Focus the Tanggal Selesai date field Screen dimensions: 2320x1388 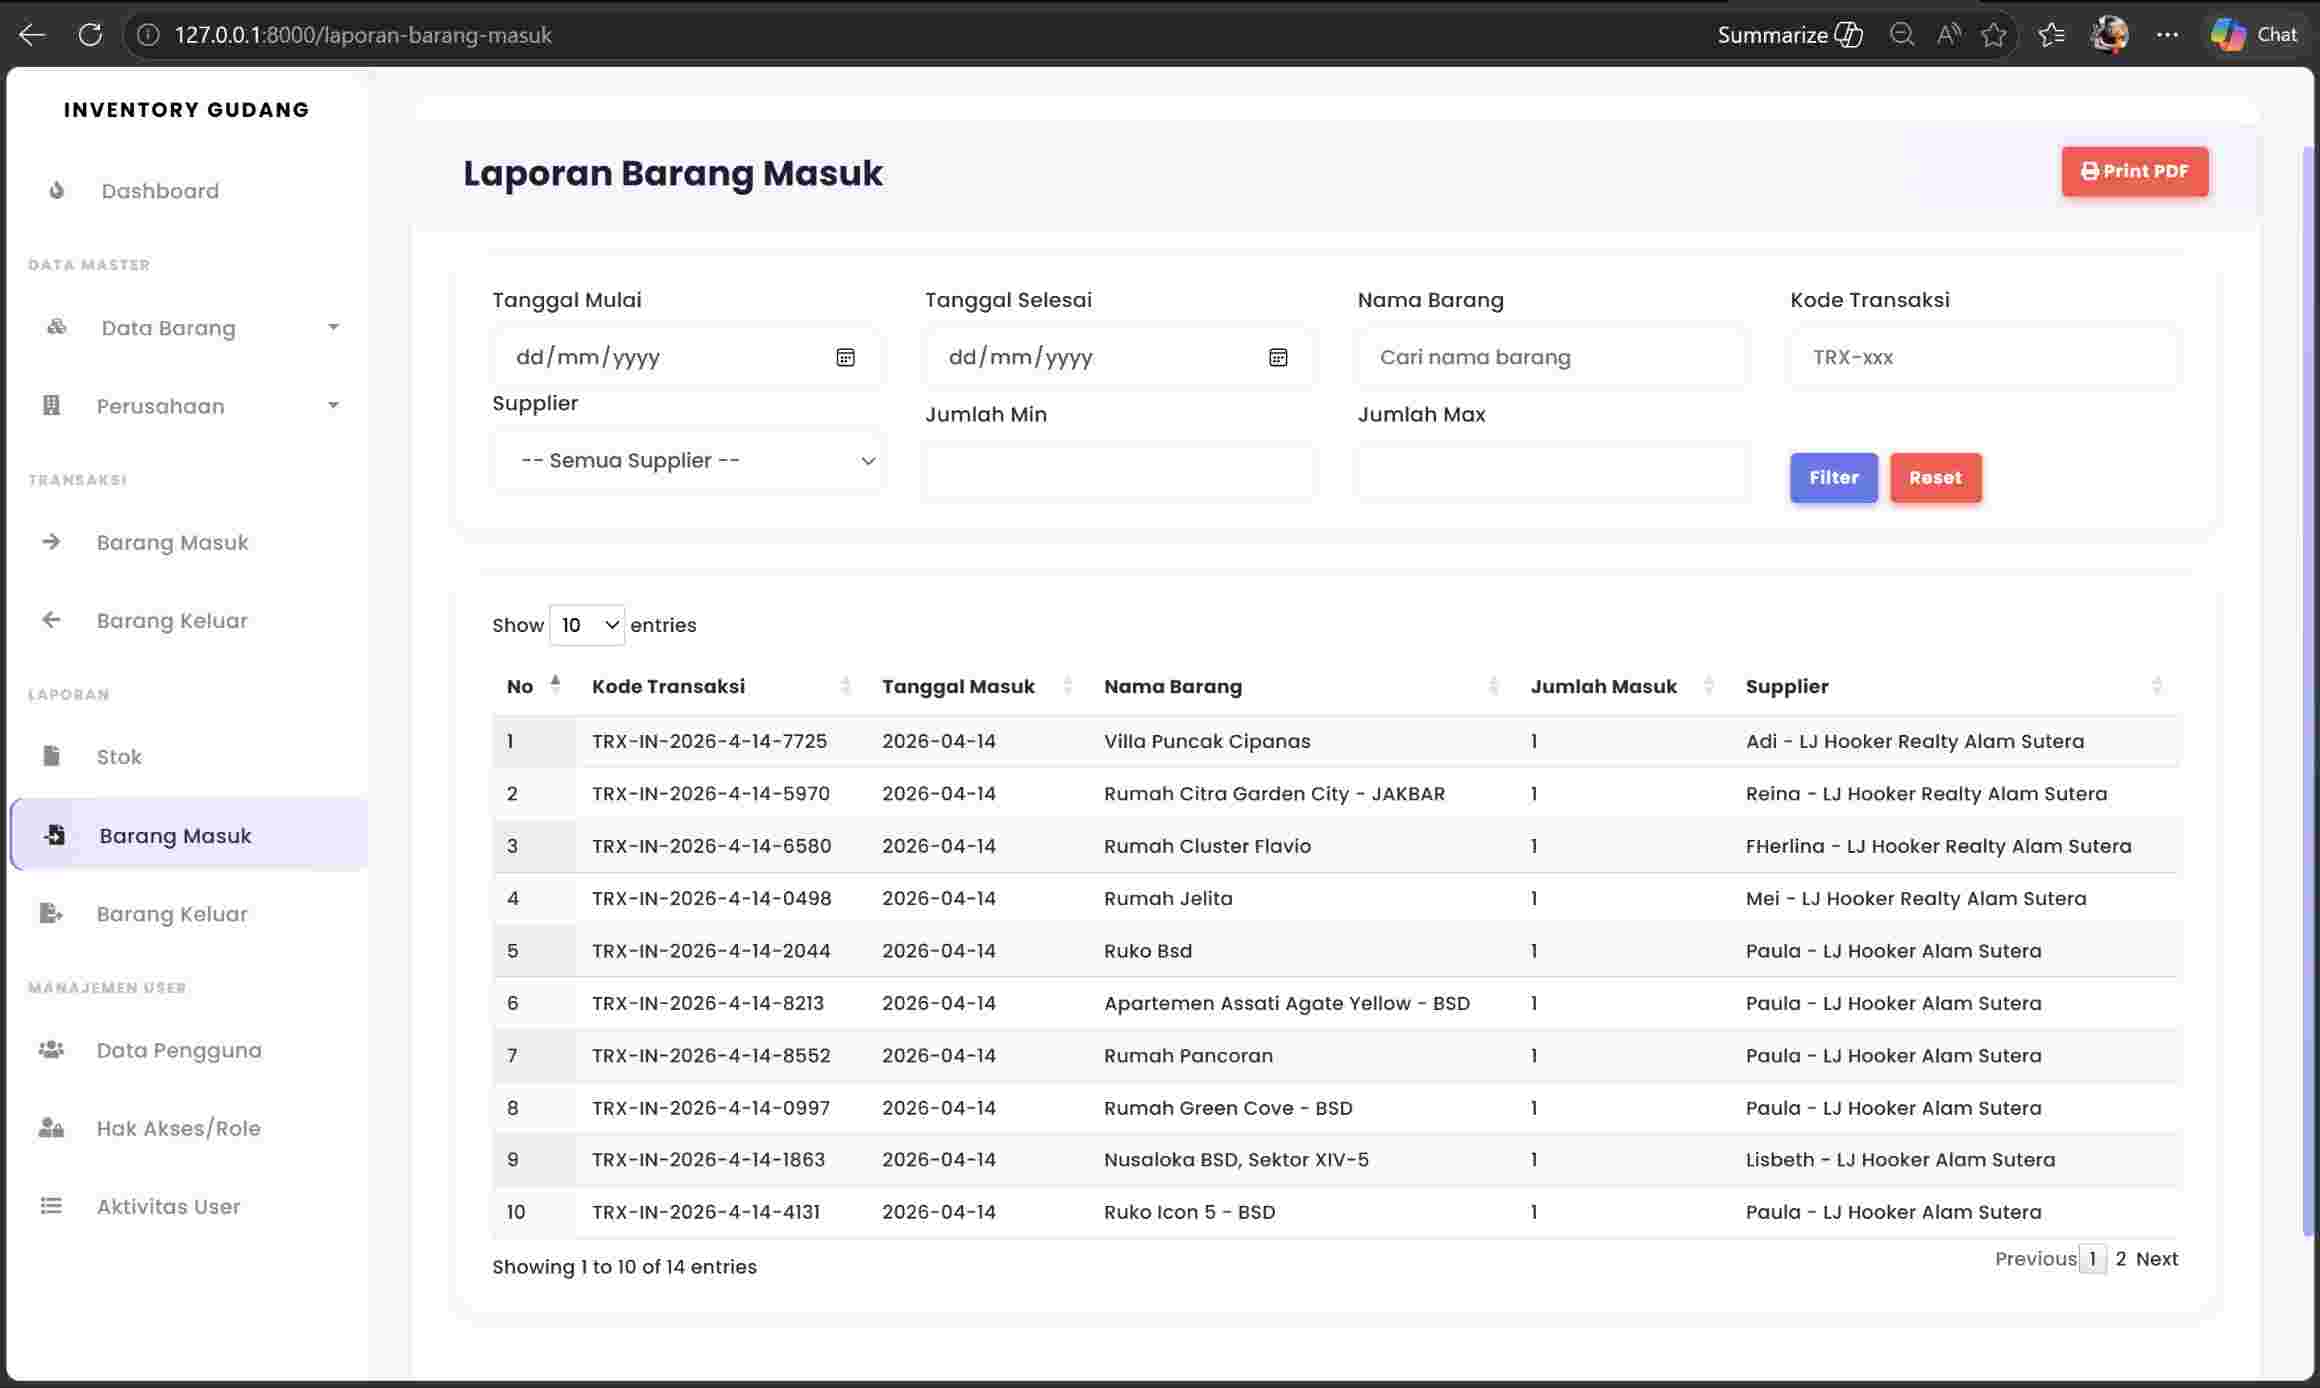(1119, 357)
